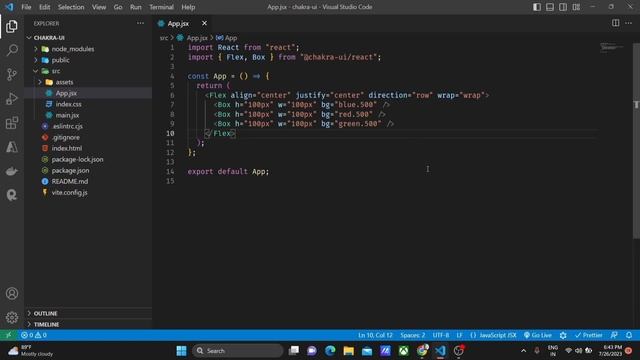Click Prettier formatter status
This screenshot has width=640, height=360.
(x=588, y=335)
